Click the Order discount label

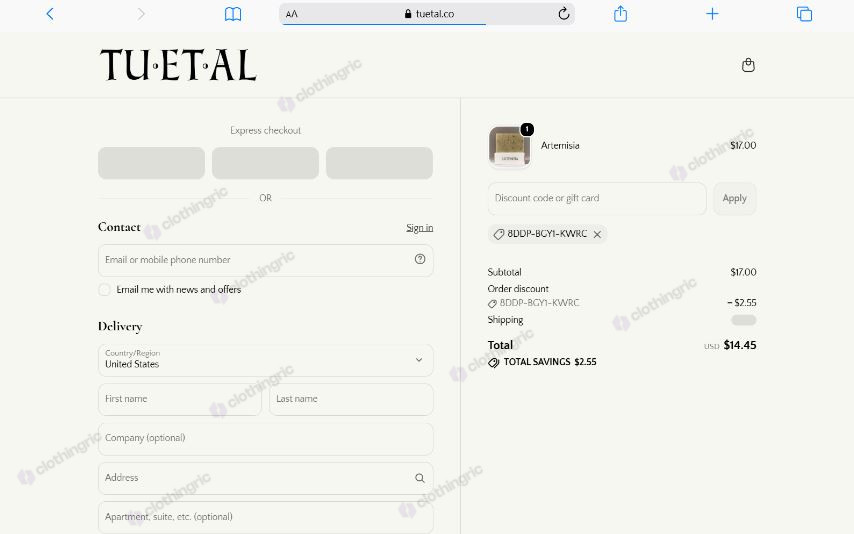[518, 289]
